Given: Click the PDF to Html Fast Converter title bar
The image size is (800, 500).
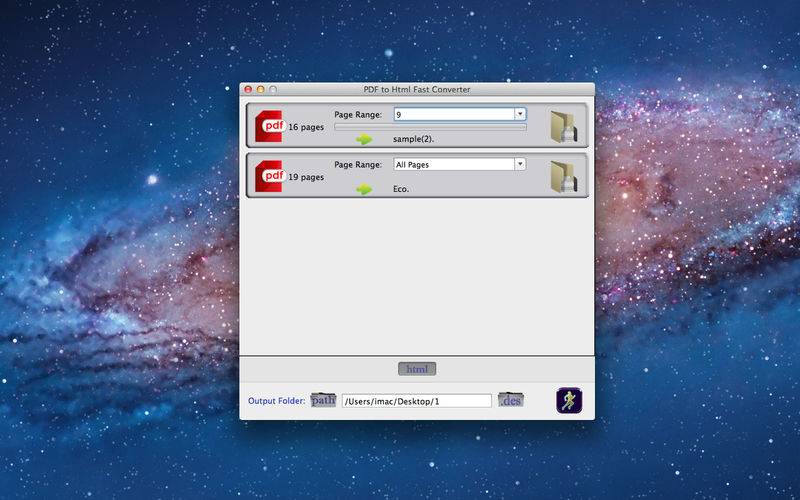Looking at the screenshot, I should [417, 90].
